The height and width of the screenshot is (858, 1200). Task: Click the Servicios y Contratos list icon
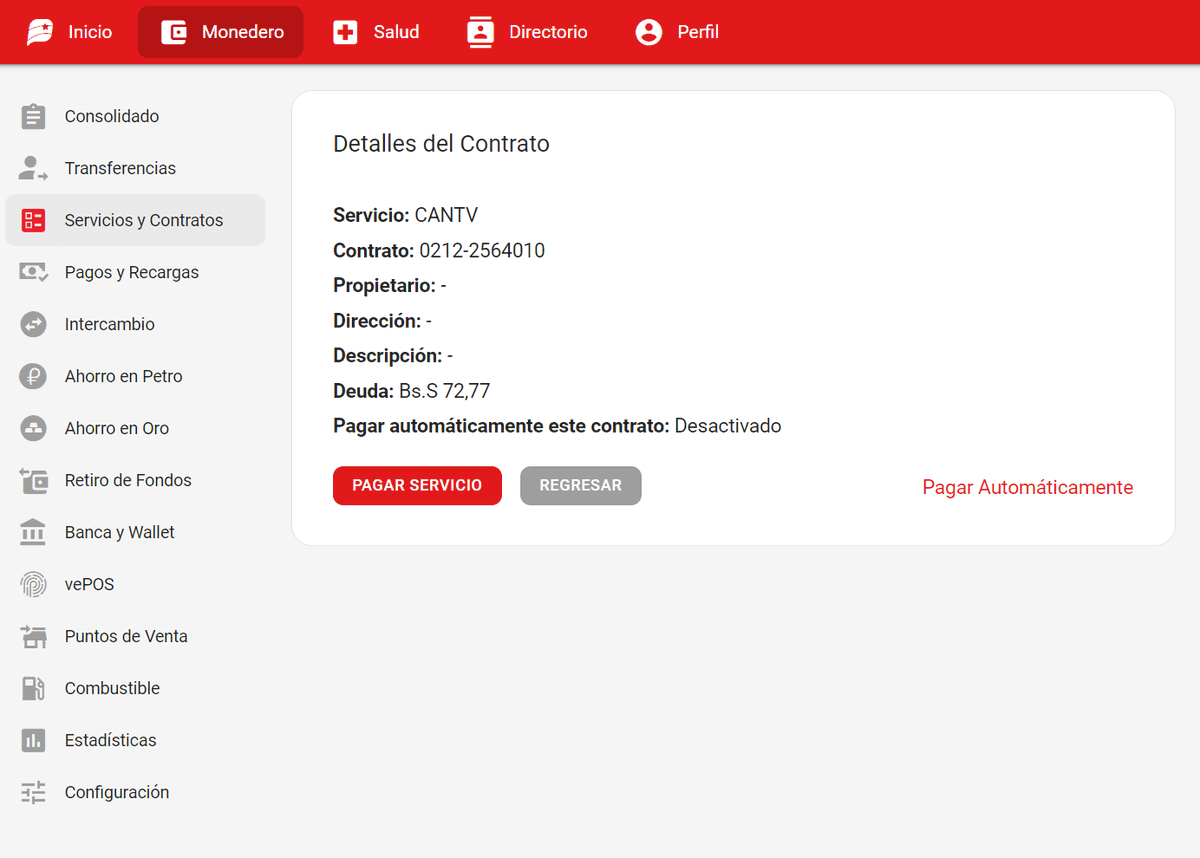pos(33,220)
